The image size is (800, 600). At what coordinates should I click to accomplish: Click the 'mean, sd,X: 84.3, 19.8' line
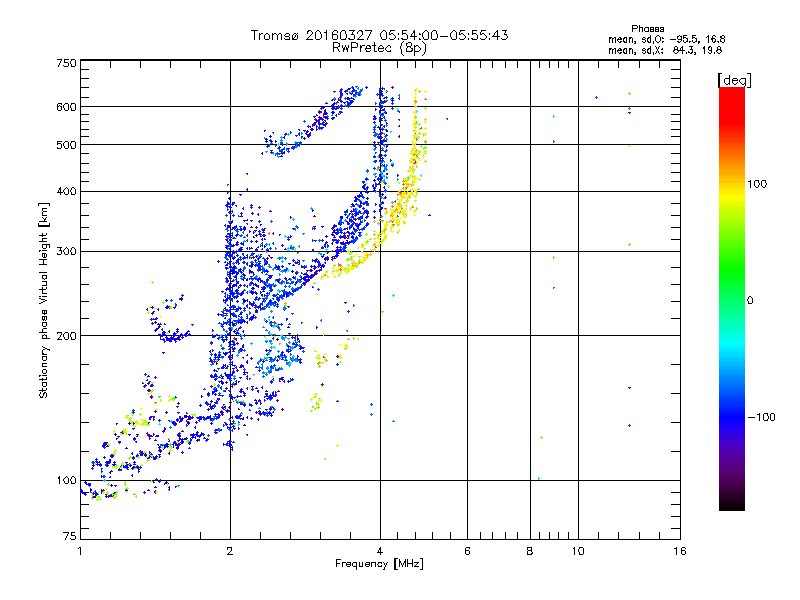point(665,50)
